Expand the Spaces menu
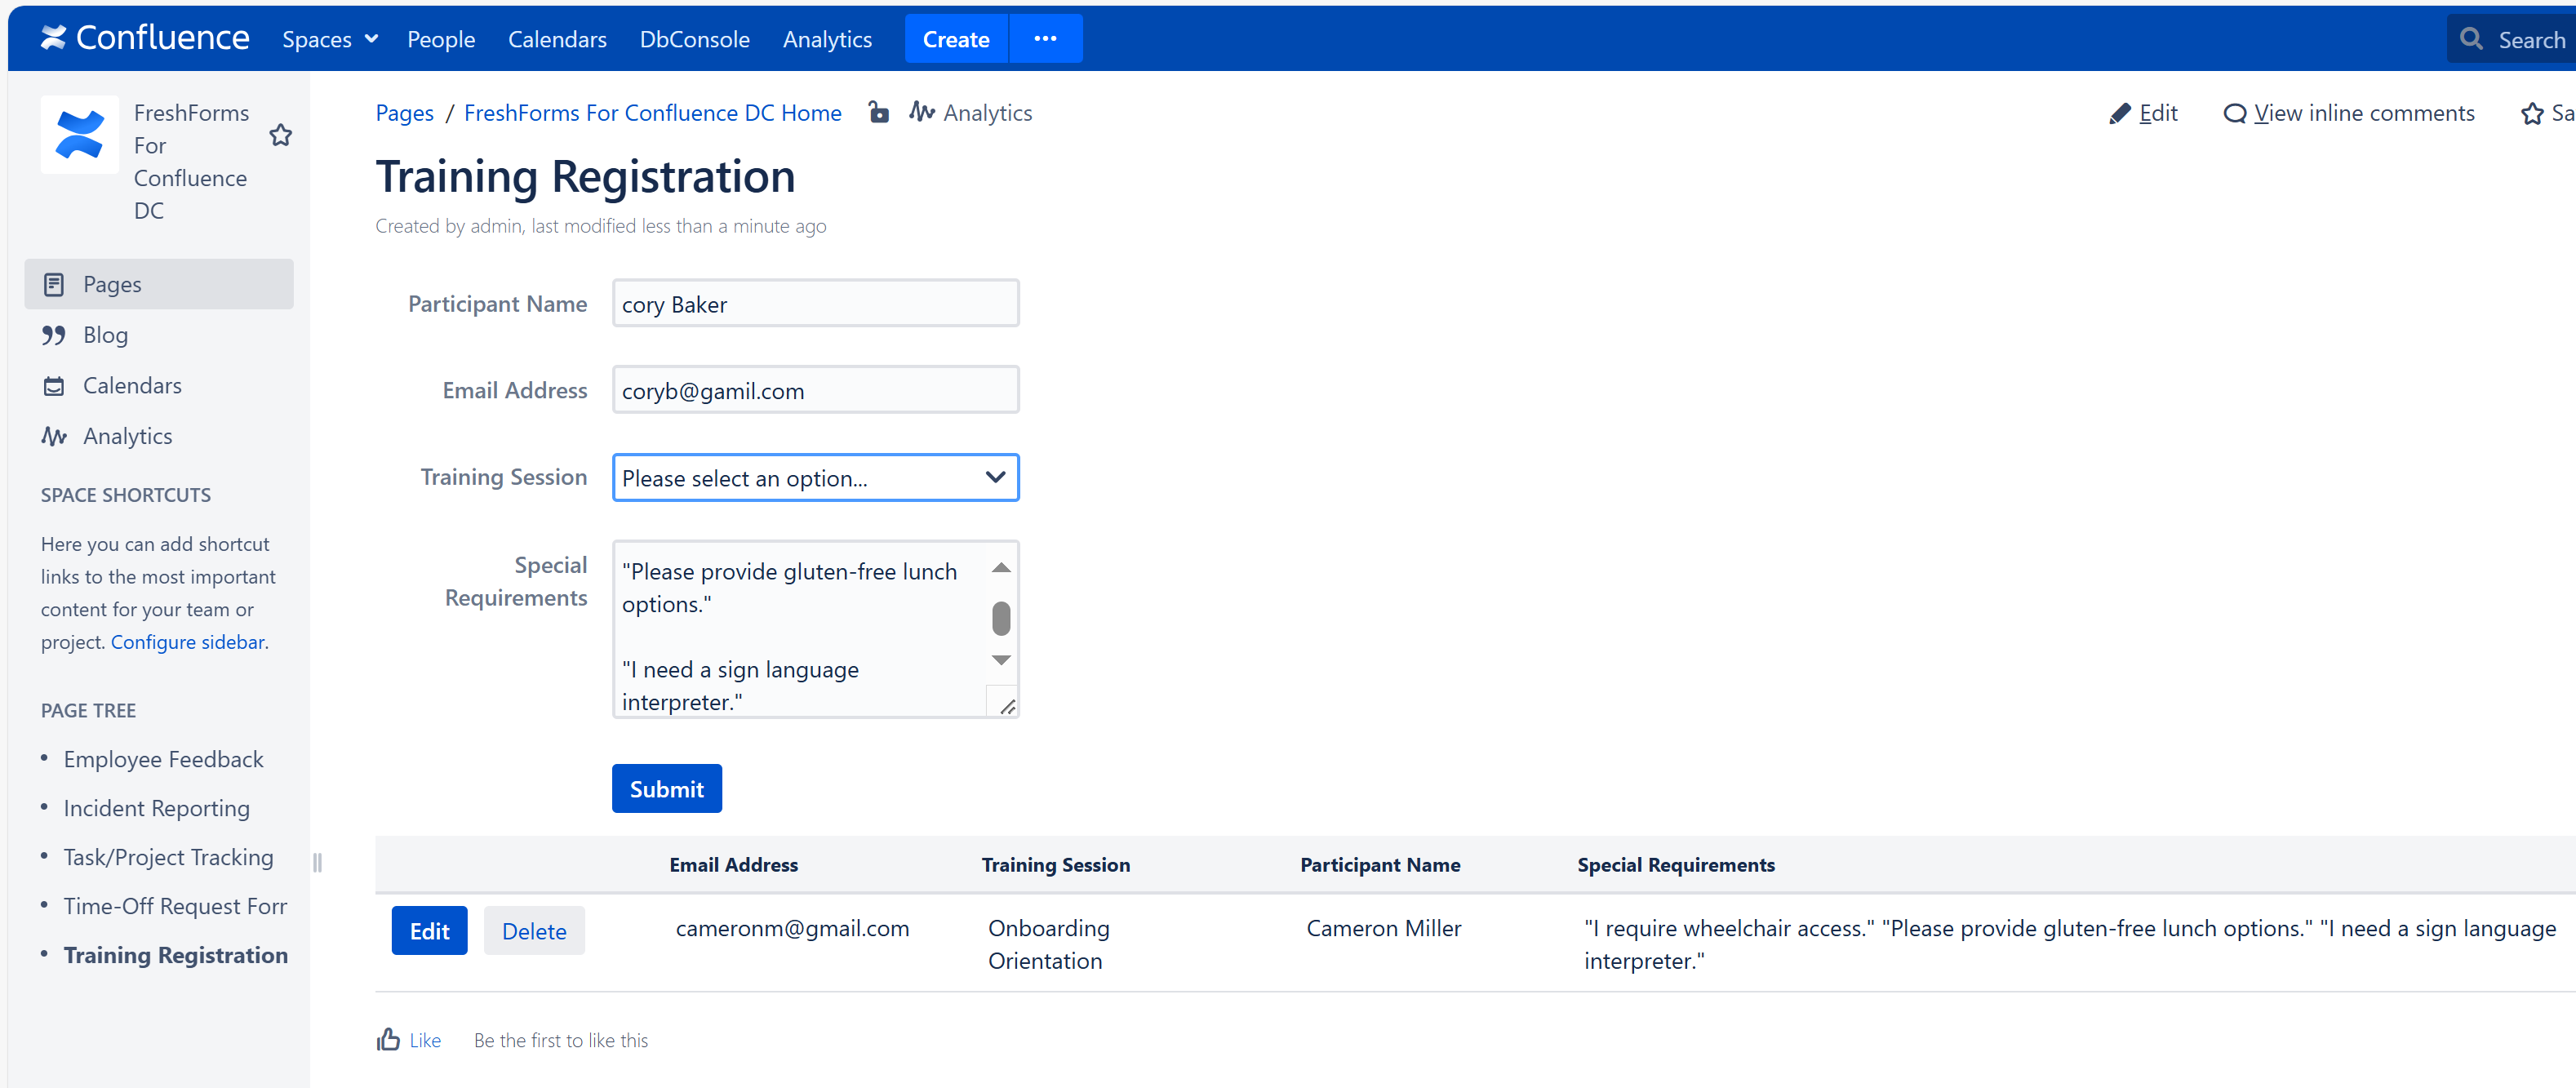Screen dimensions: 2576x1088 pyautogui.click(x=330, y=39)
